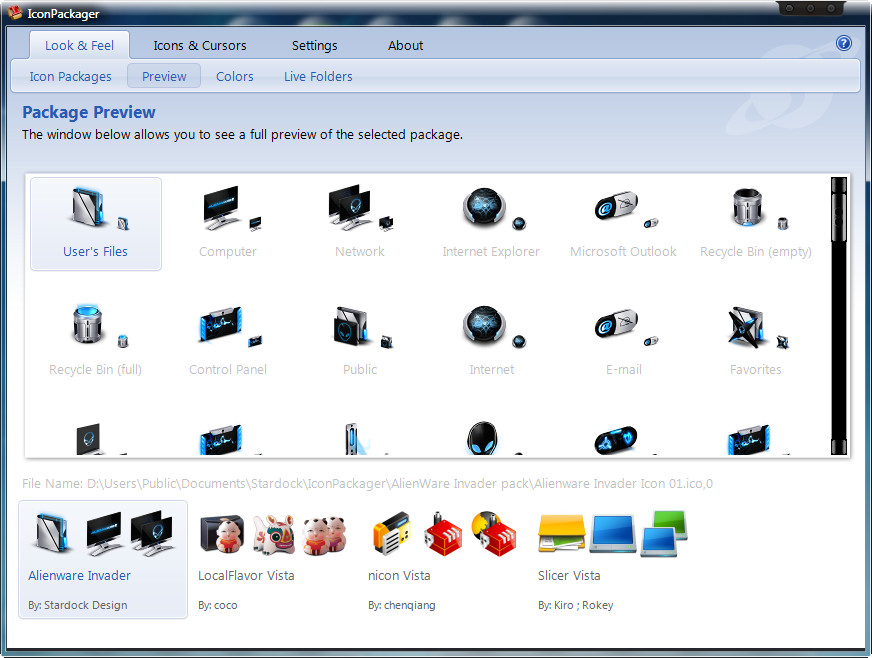Open the Settings tab

[x=315, y=45]
